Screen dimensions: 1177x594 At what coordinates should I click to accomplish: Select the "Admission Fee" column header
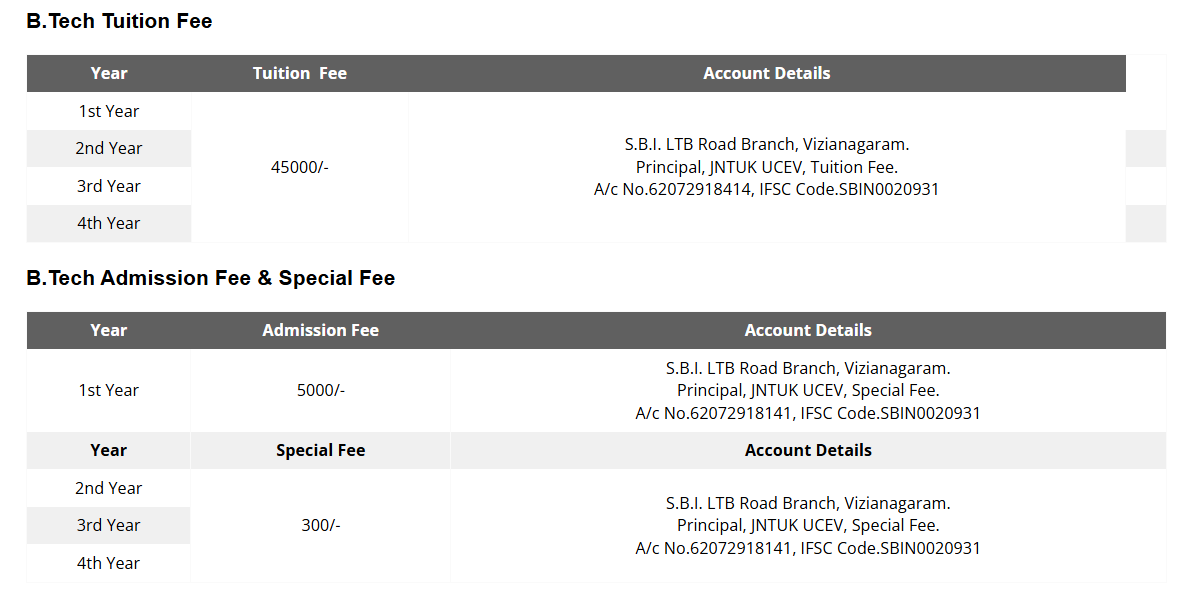(320, 330)
